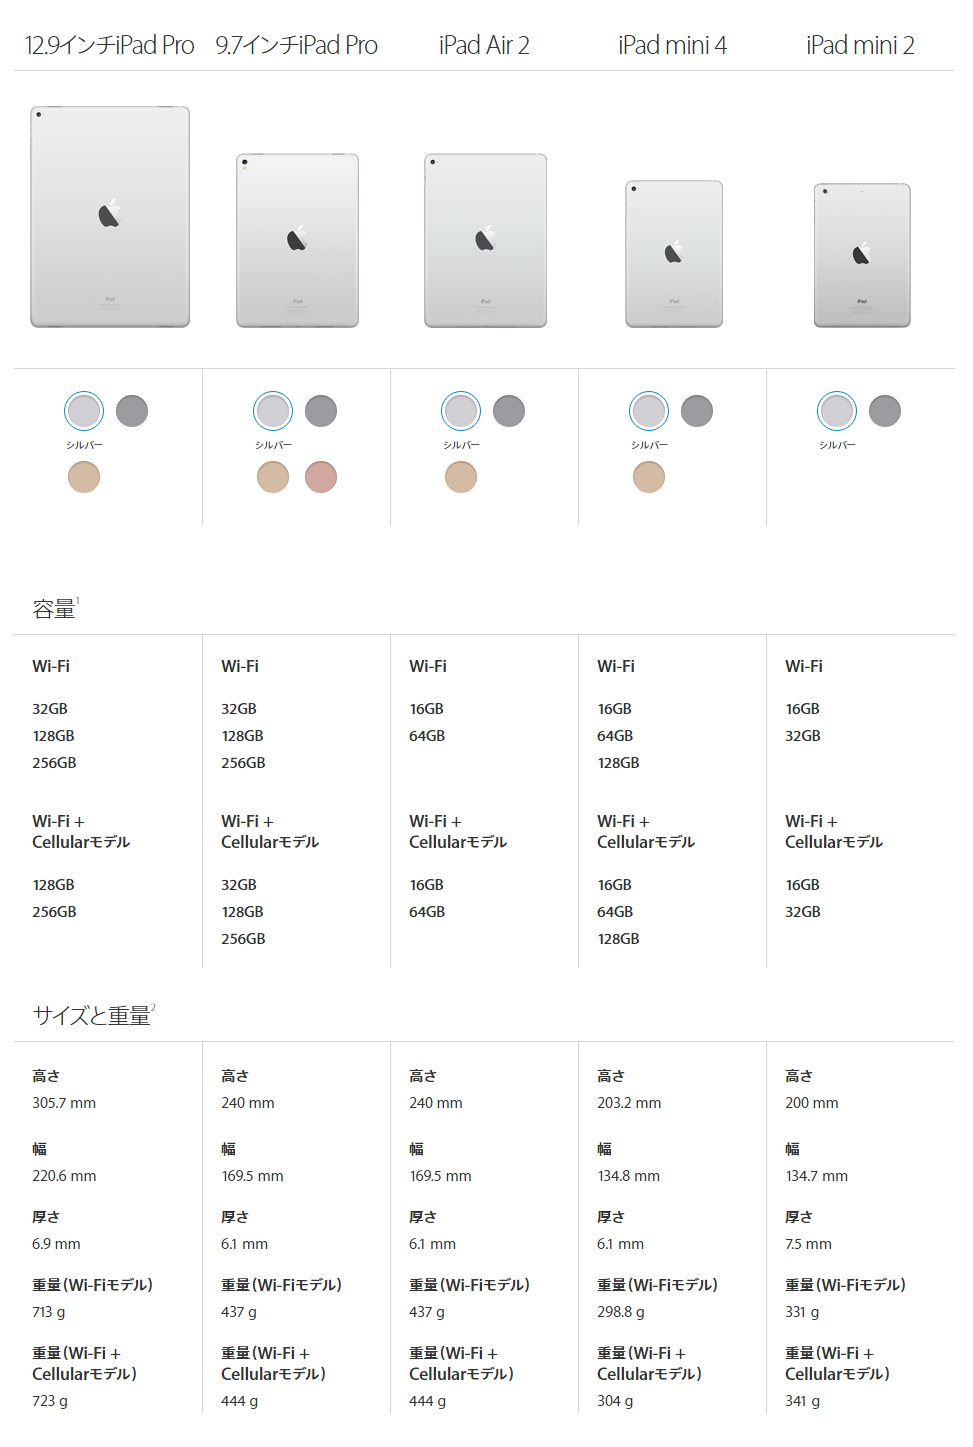Choose gold color for 12.9-inch iPad Pro

click(x=84, y=477)
